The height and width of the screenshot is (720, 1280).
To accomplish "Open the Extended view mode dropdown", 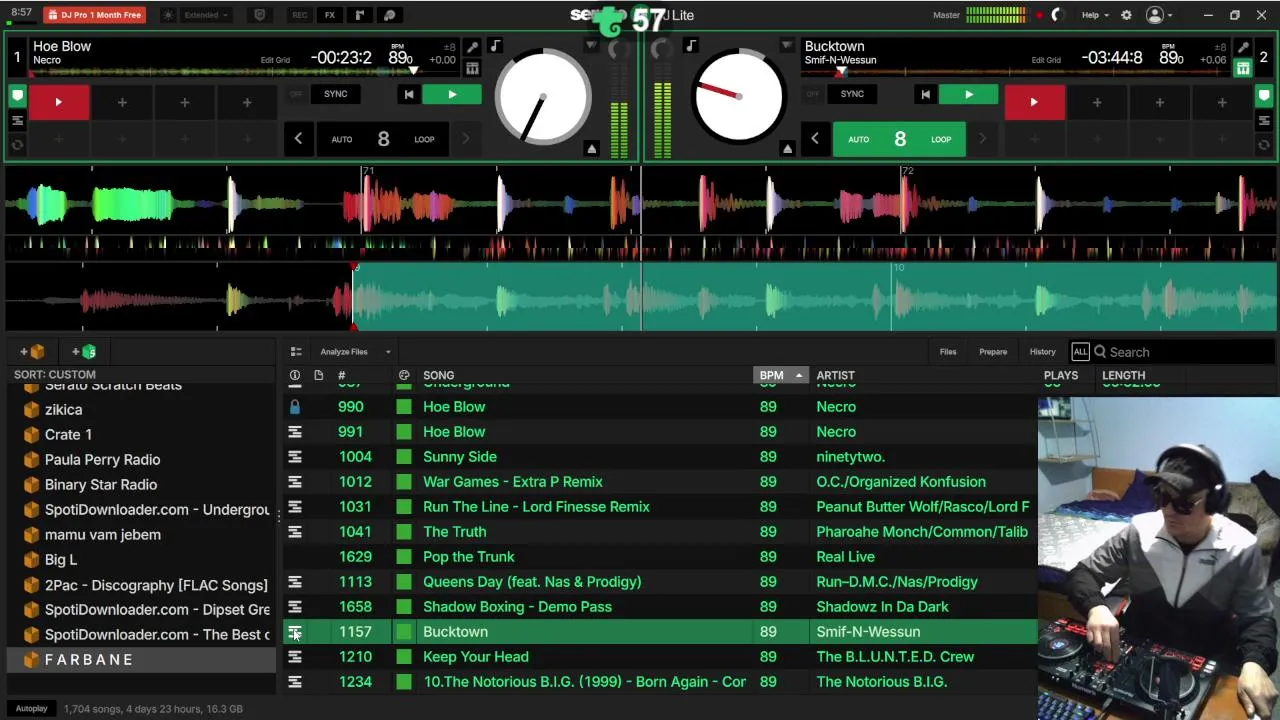I will tap(203, 15).
